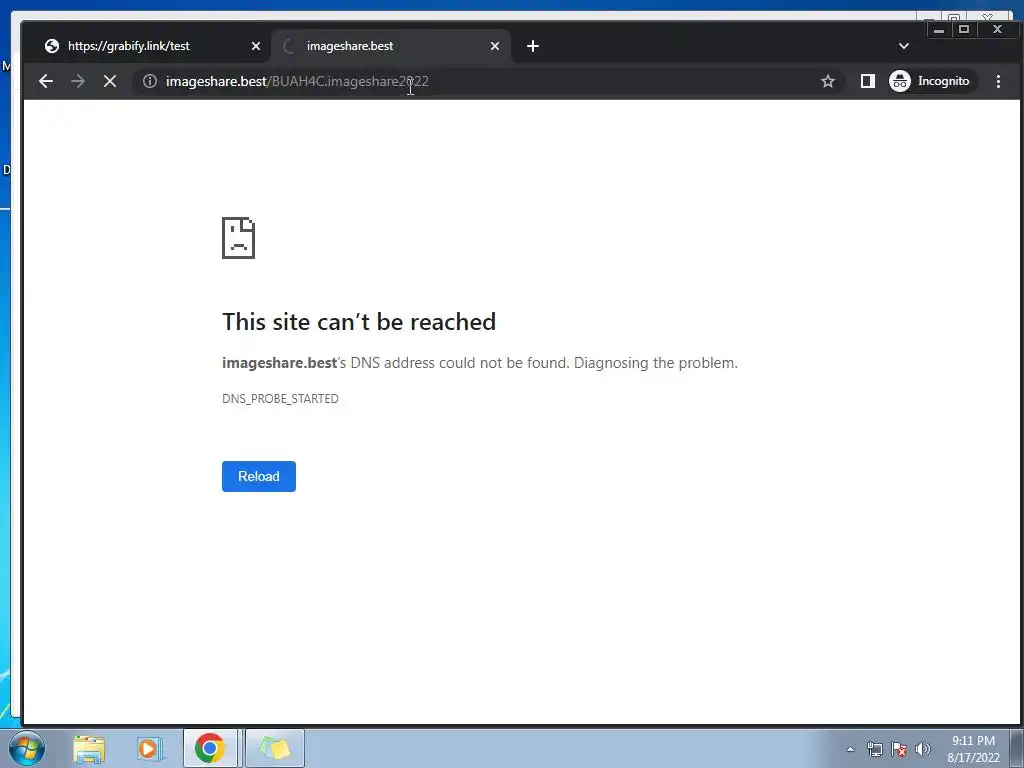This screenshot has height=768, width=1024.
Task: Open the Incognito profile indicator
Action: pyautogui.click(x=931, y=81)
